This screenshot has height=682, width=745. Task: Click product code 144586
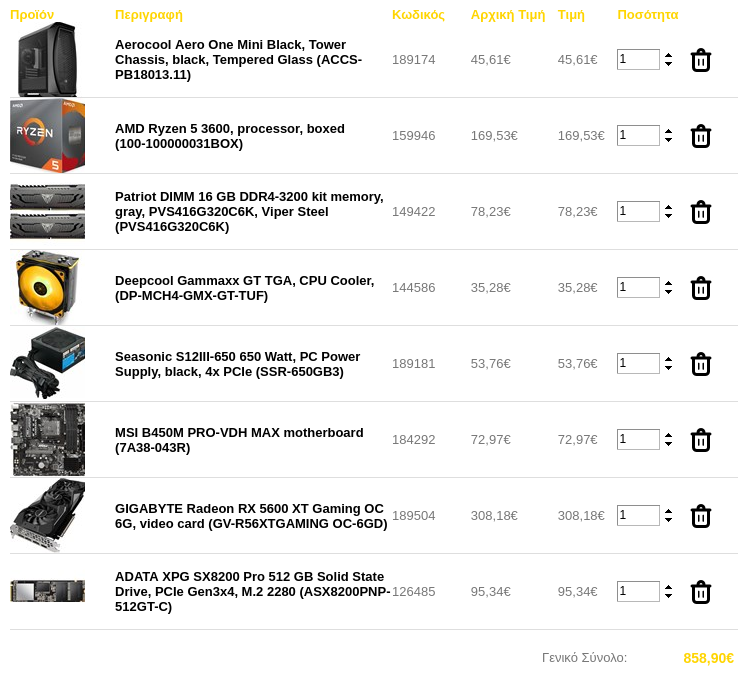(413, 288)
